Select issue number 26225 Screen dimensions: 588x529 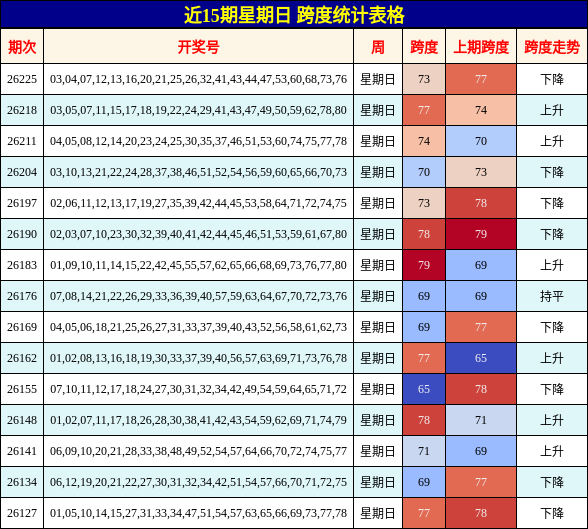pos(22,79)
